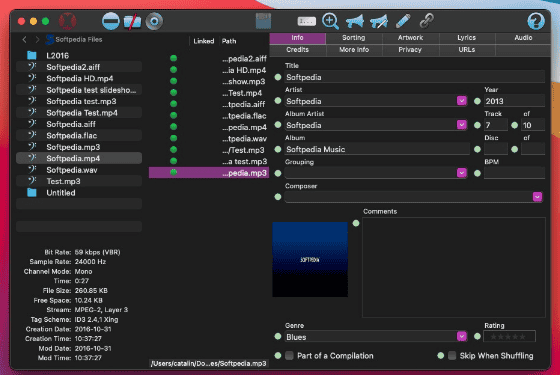Select Softpedia HD.mp4 in the file list
The width and height of the screenshot is (560, 375).
click(79, 78)
